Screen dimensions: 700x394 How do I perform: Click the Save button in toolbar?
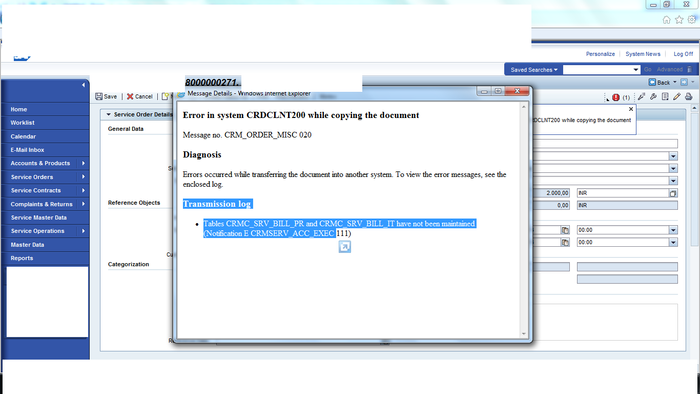106,96
